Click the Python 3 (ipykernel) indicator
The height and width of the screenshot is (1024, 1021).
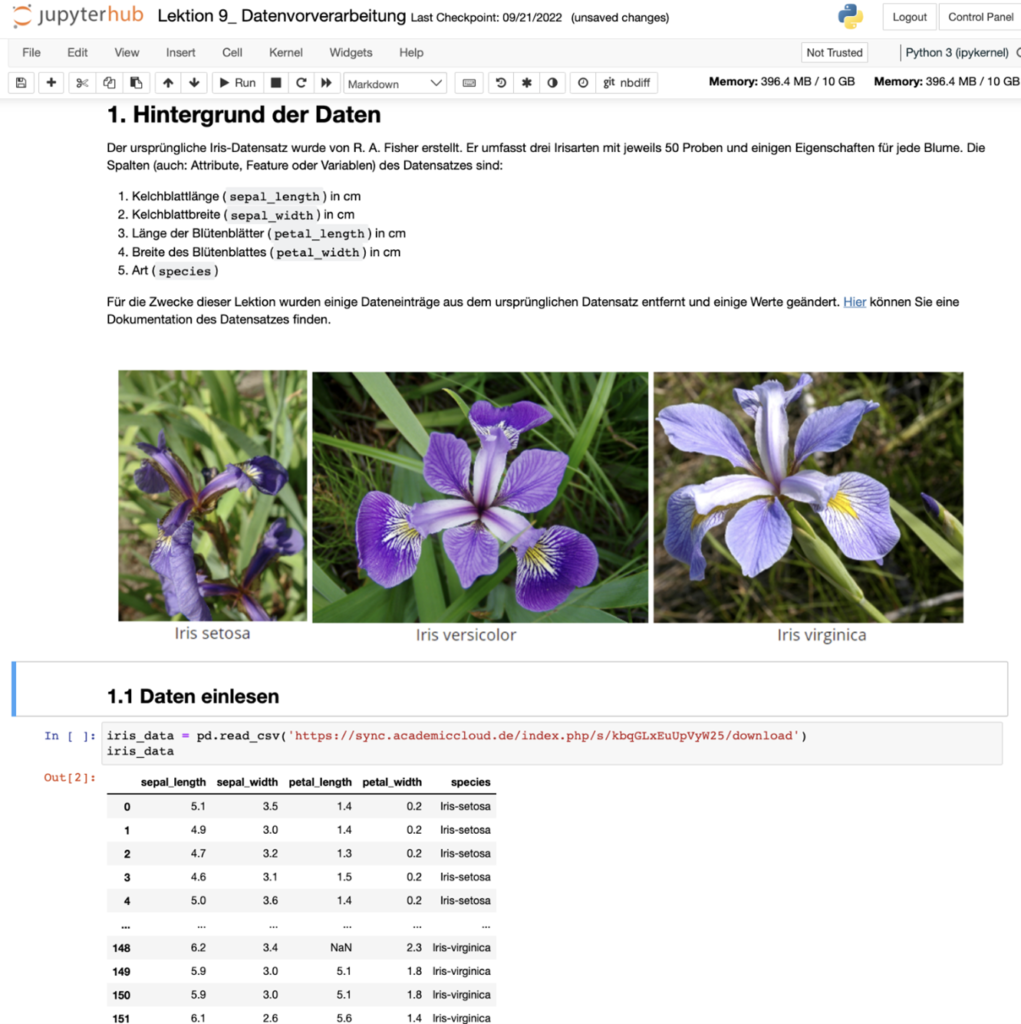tap(956, 53)
